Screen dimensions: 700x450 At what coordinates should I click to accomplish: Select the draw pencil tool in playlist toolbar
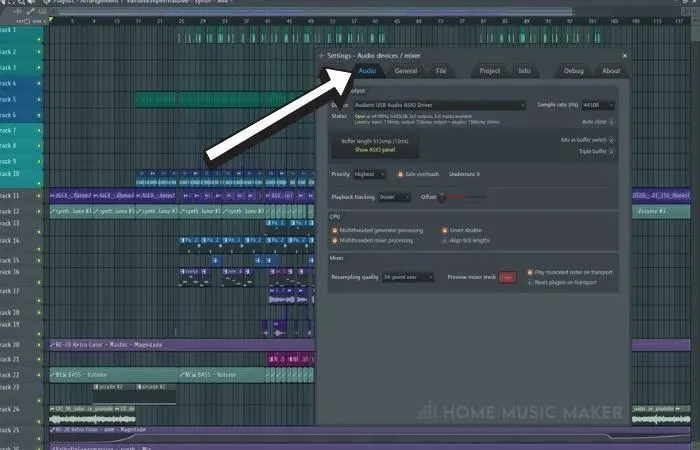click(31, 11)
